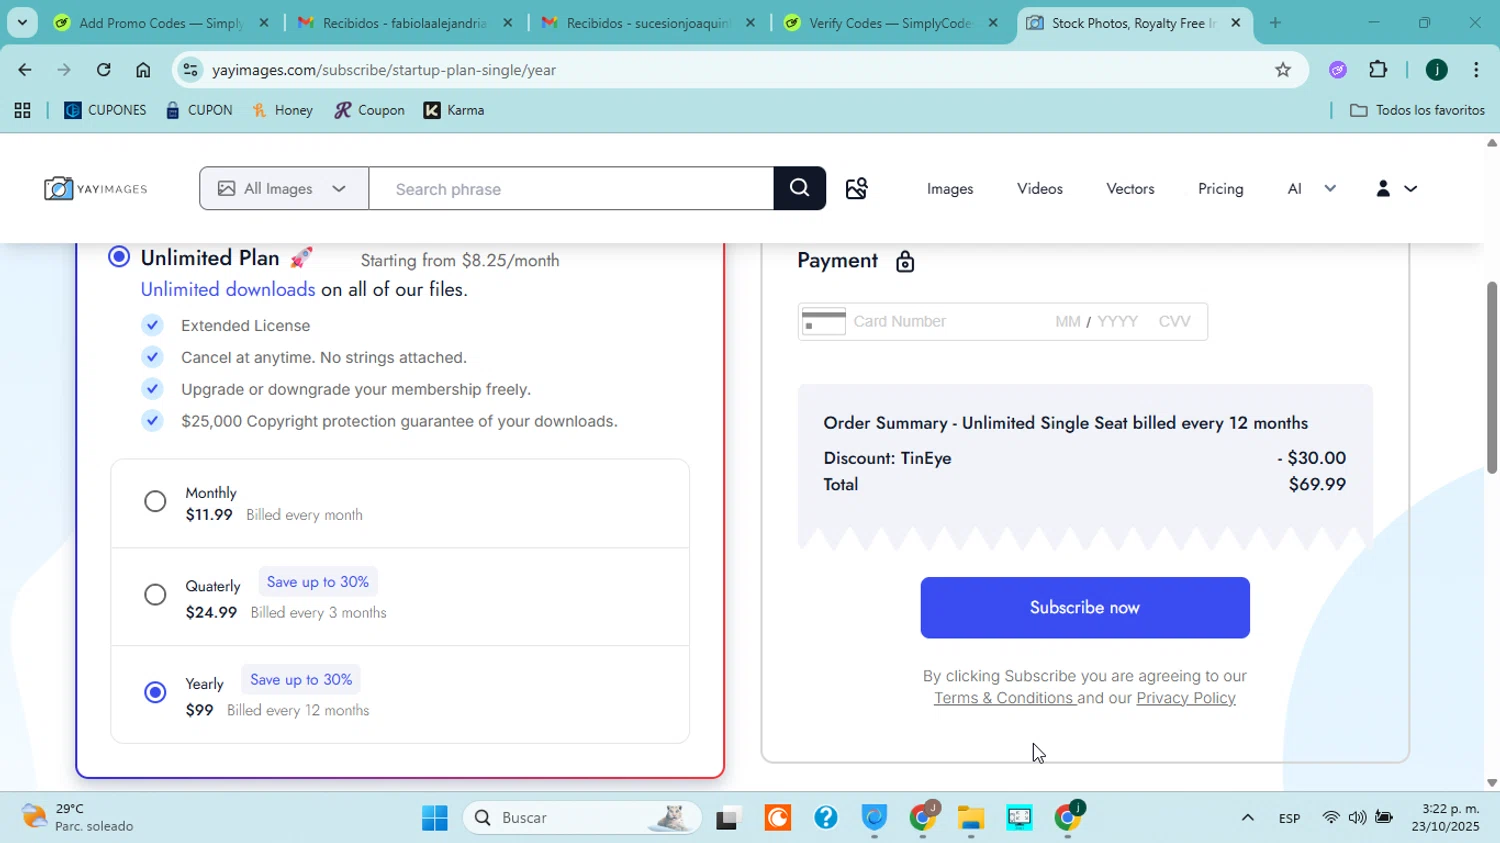
Task: Open the Images menu item
Action: tap(950, 189)
